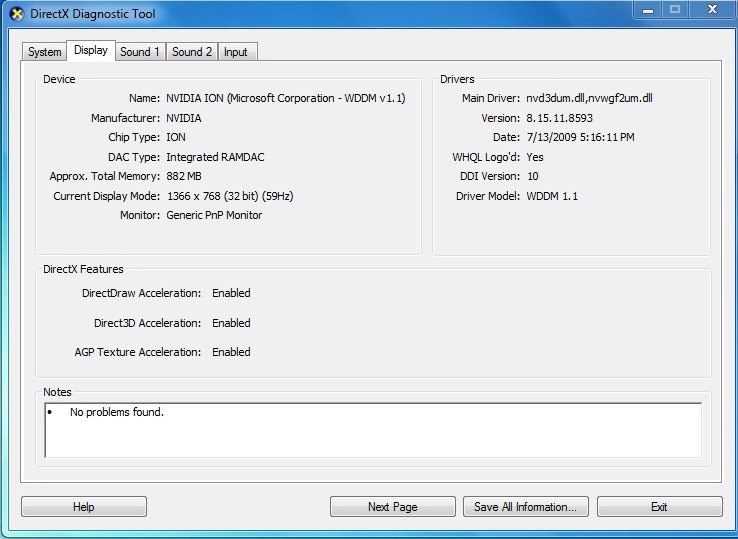Screen dimensions: 738x539
Task: Click the 'DirectX Features' group heading
Action: point(83,269)
